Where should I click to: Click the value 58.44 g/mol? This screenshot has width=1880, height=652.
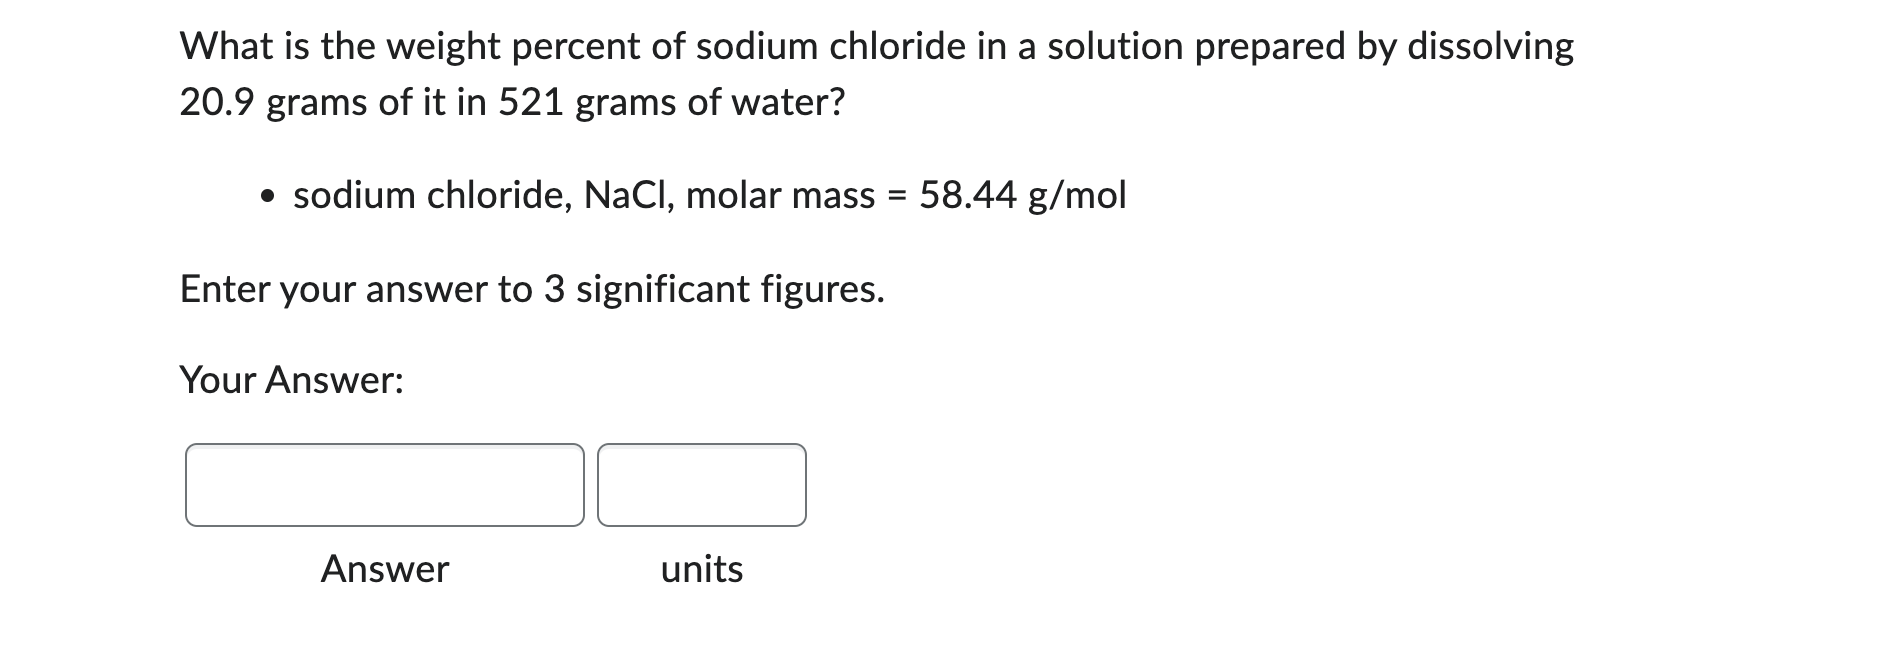(x=1022, y=195)
